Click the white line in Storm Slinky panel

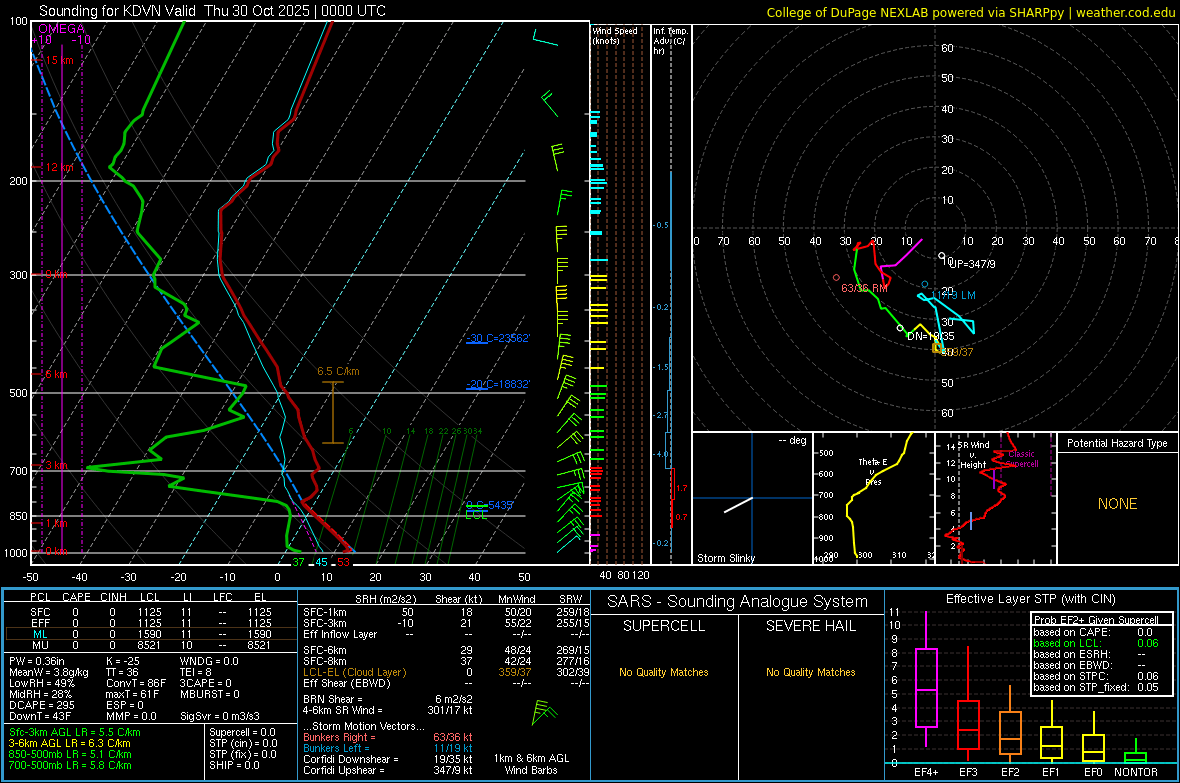(x=738, y=505)
